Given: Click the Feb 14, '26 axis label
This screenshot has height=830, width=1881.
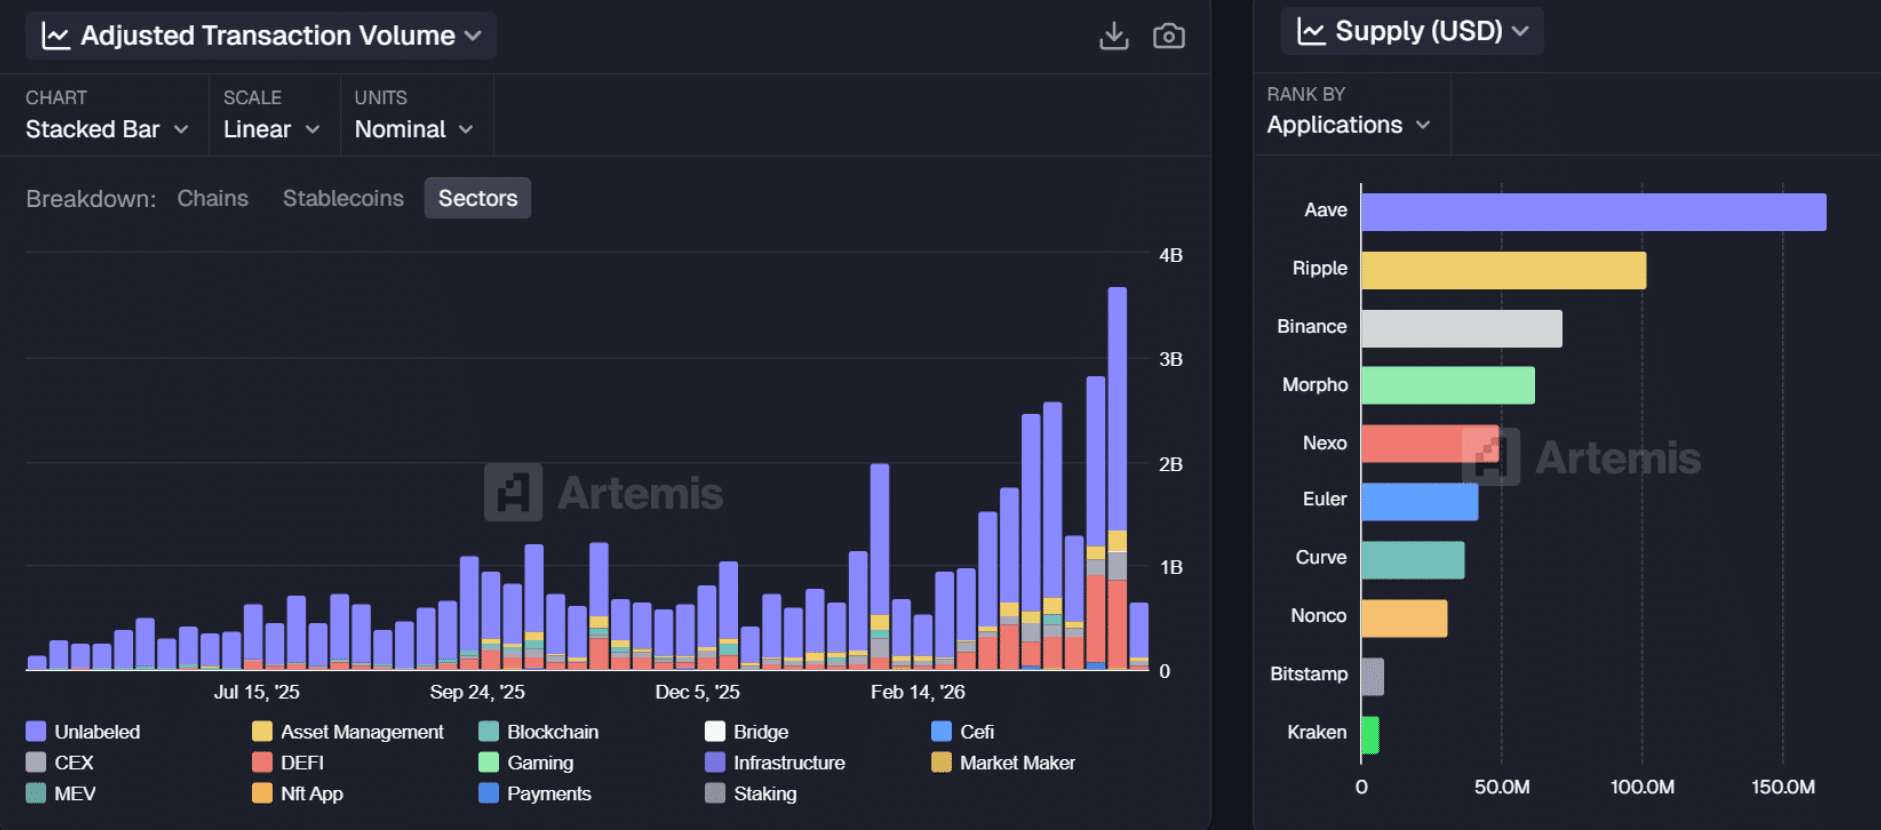Looking at the screenshot, I should tap(917, 692).
